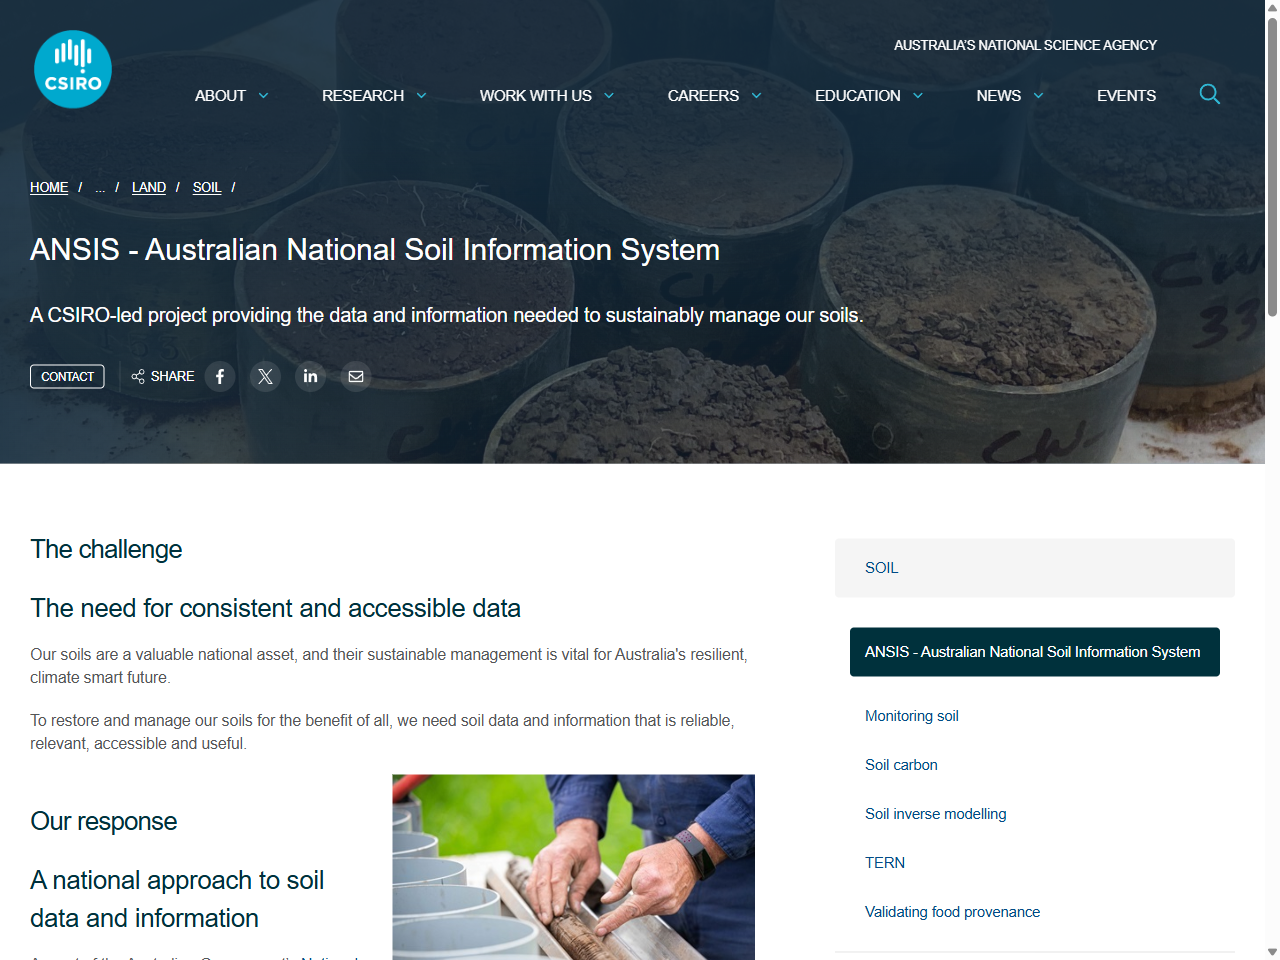Viewport: 1280px width, 960px height.
Task: Click the Share label text
Action: 173,376
